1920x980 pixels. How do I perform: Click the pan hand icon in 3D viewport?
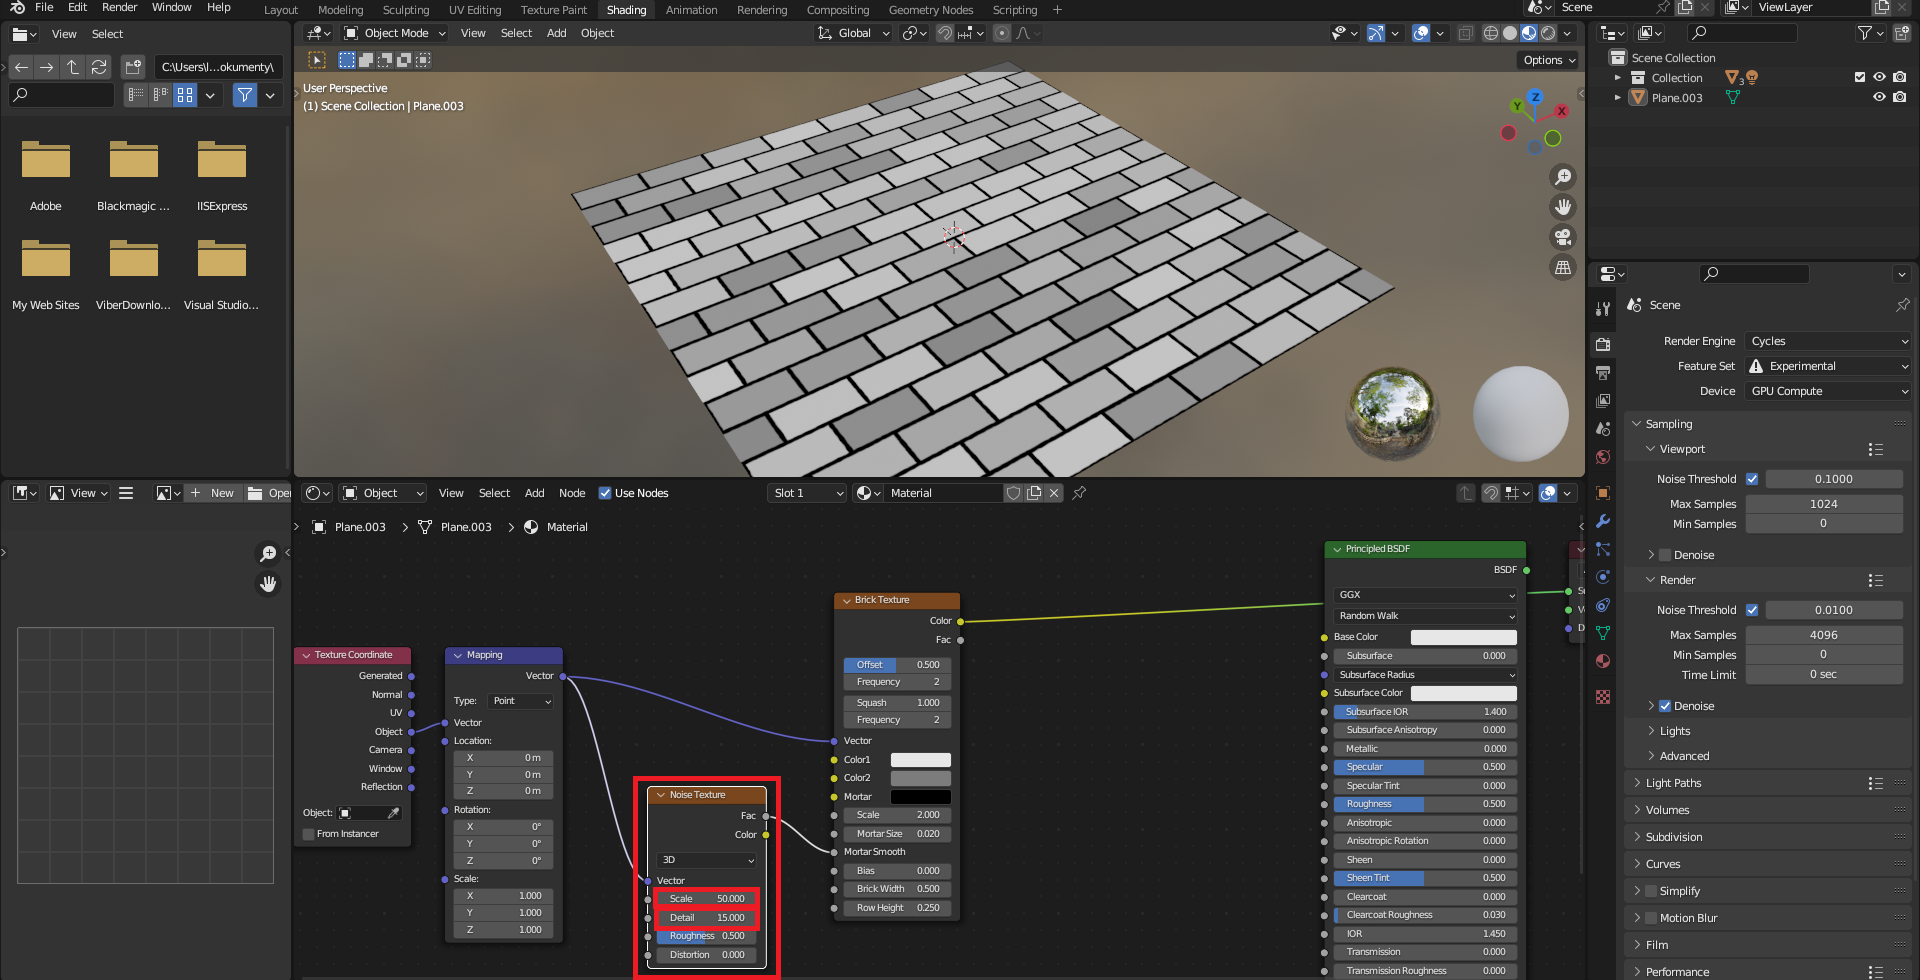tap(1562, 207)
